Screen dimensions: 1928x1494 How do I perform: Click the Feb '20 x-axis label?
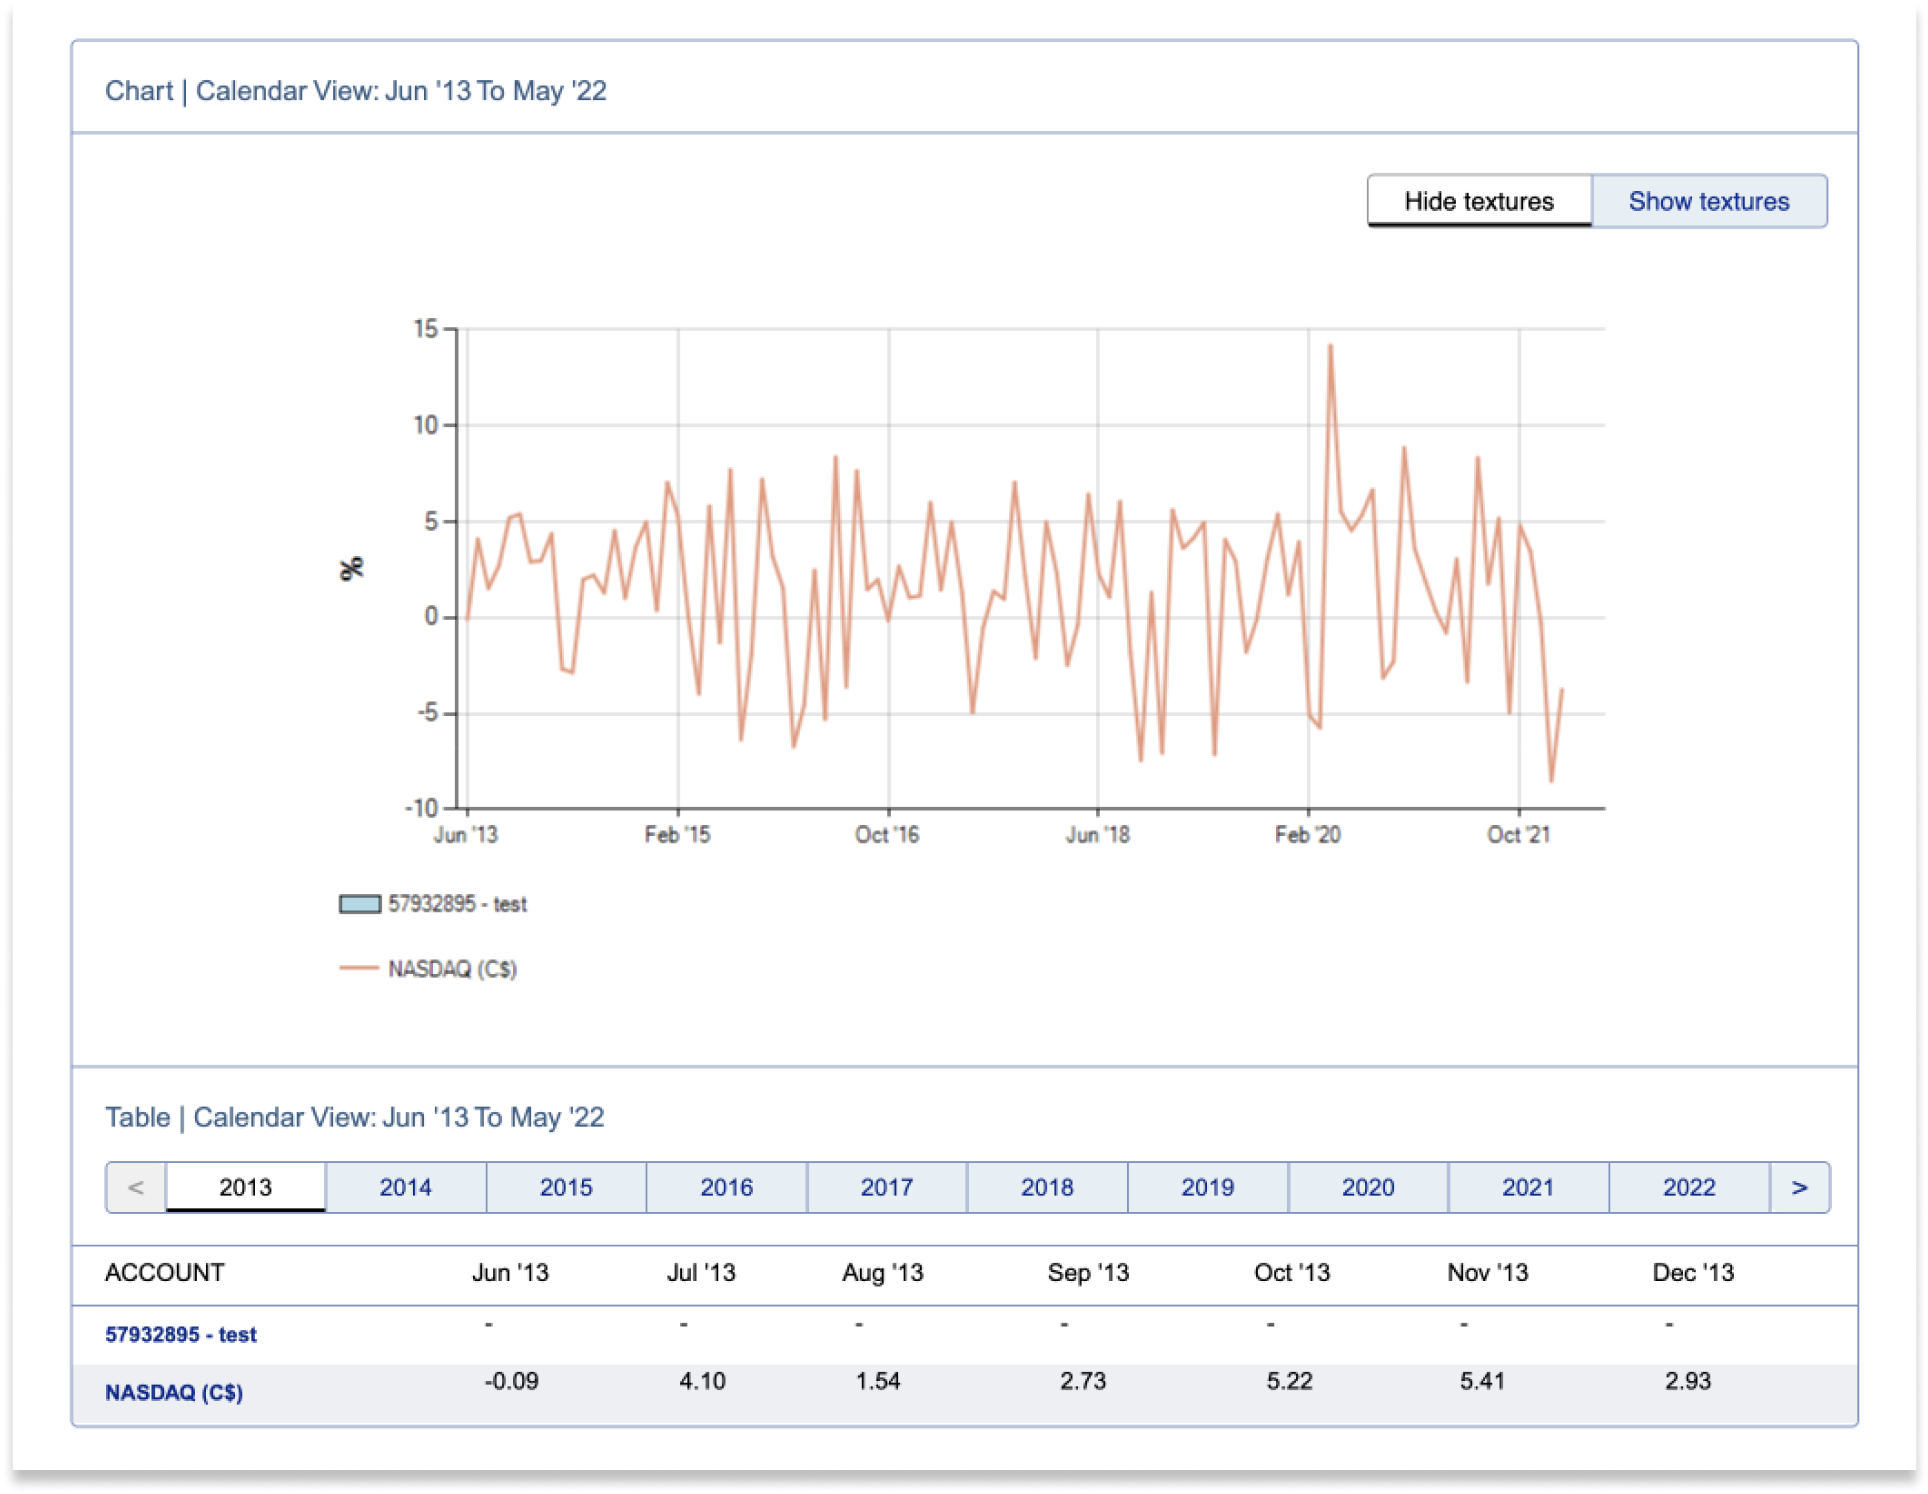1307,835
